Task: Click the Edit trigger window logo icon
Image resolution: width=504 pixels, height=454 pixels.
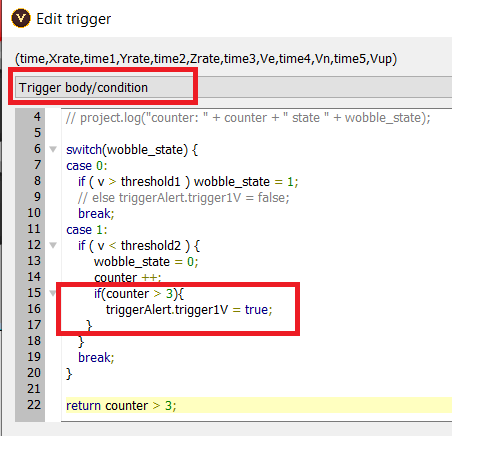Action: [21, 18]
